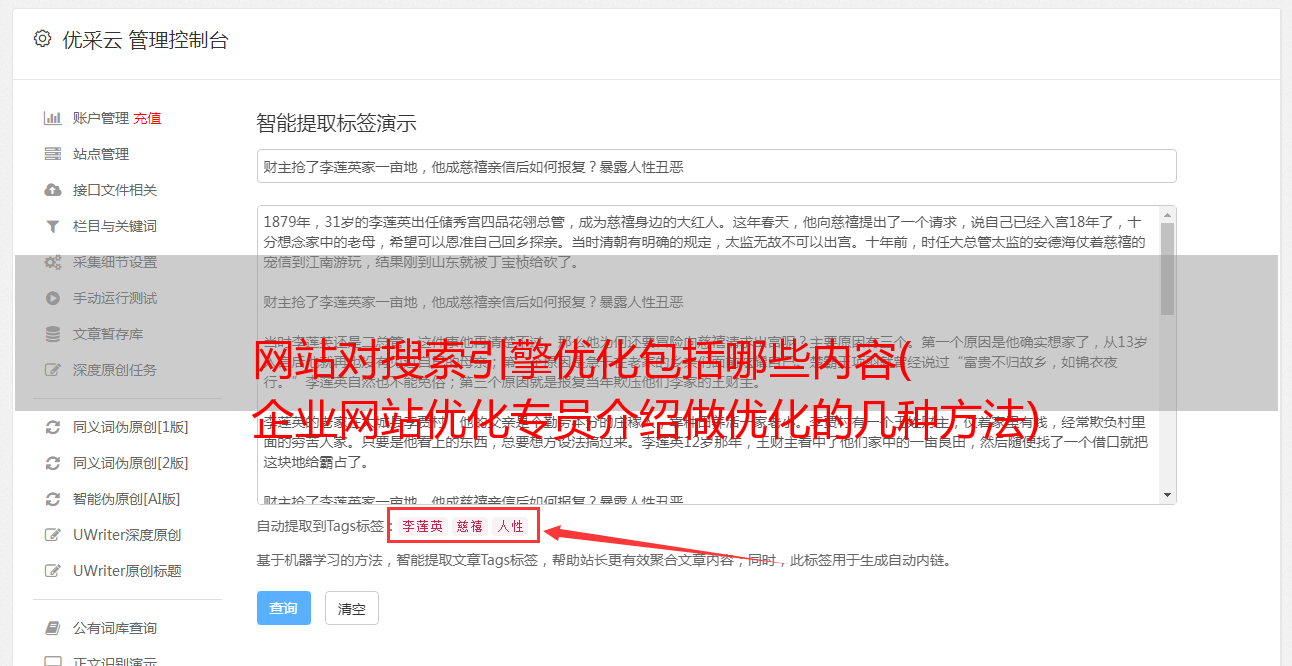Click the blue 查询 button

pyautogui.click(x=284, y=608)
